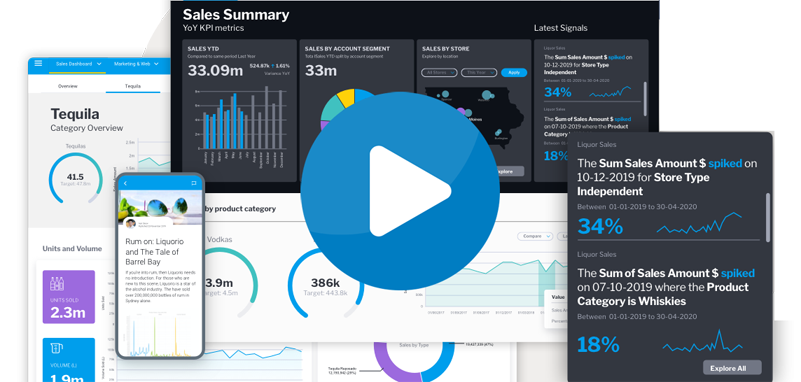Open the This Year dropdown
This screenshot has height=382, width=801.
[x=479, y=73]
